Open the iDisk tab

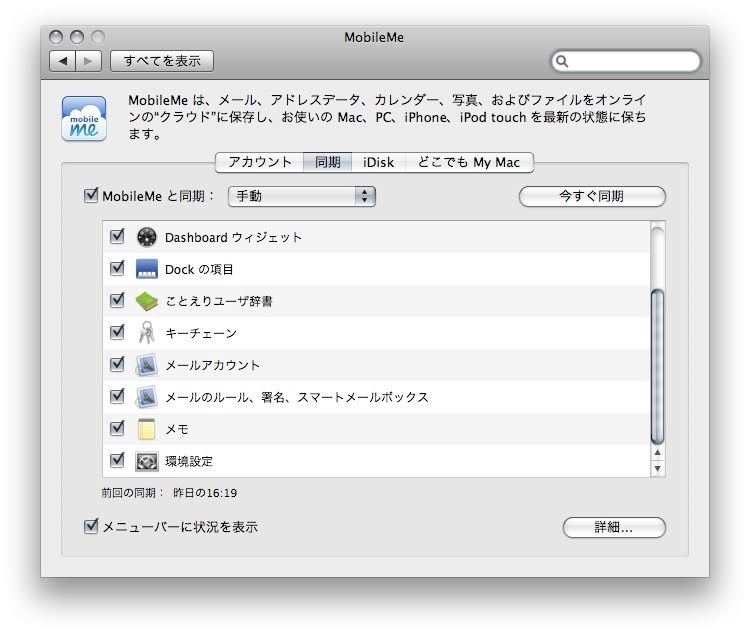(378, 163)
